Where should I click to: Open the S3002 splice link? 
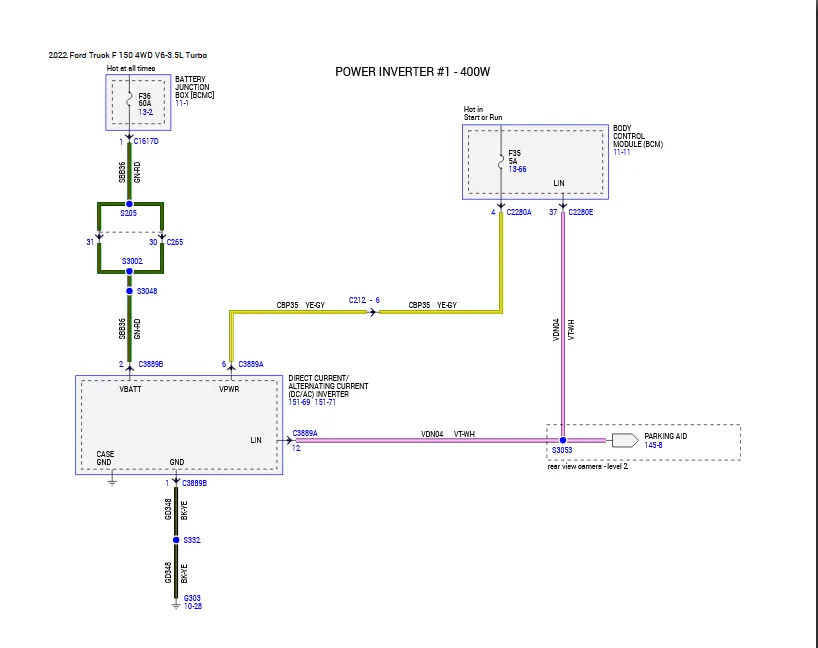coord(133,261)
